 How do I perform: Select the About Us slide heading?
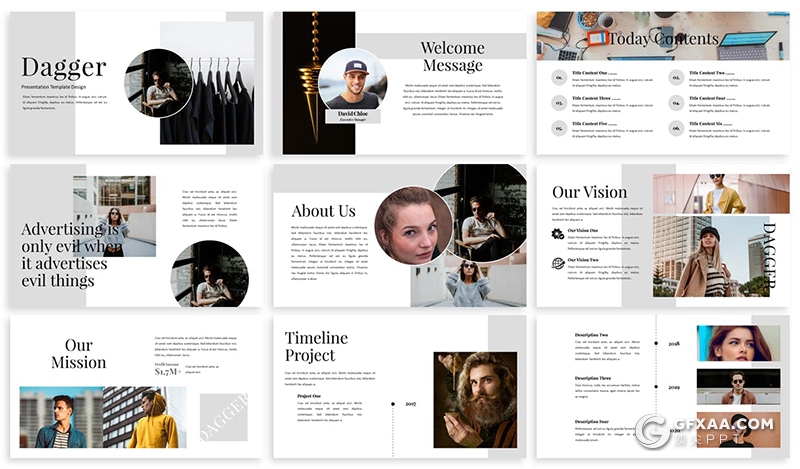click(x=323, y=211)
